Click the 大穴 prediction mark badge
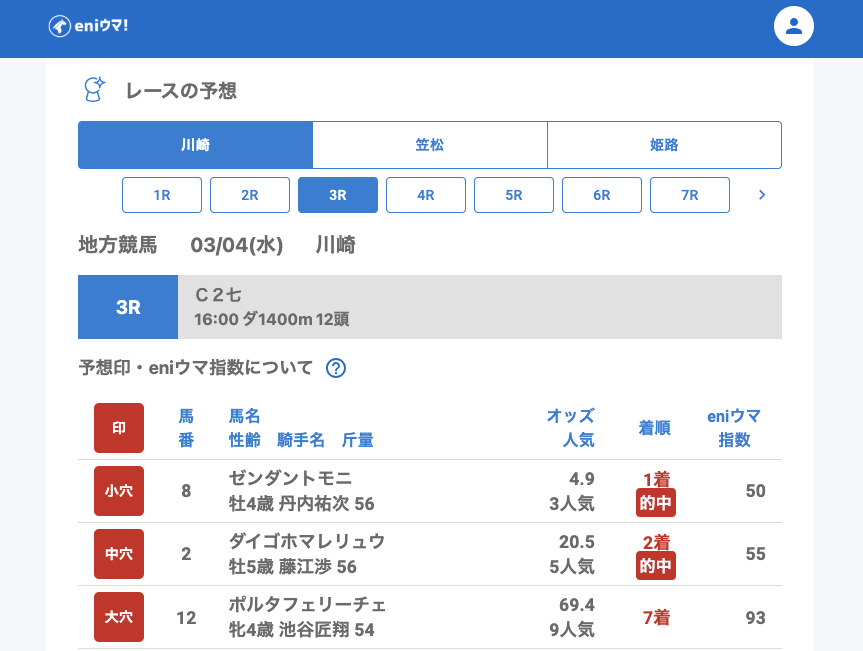The image size is (863, 651). click(x=119, y=617)
